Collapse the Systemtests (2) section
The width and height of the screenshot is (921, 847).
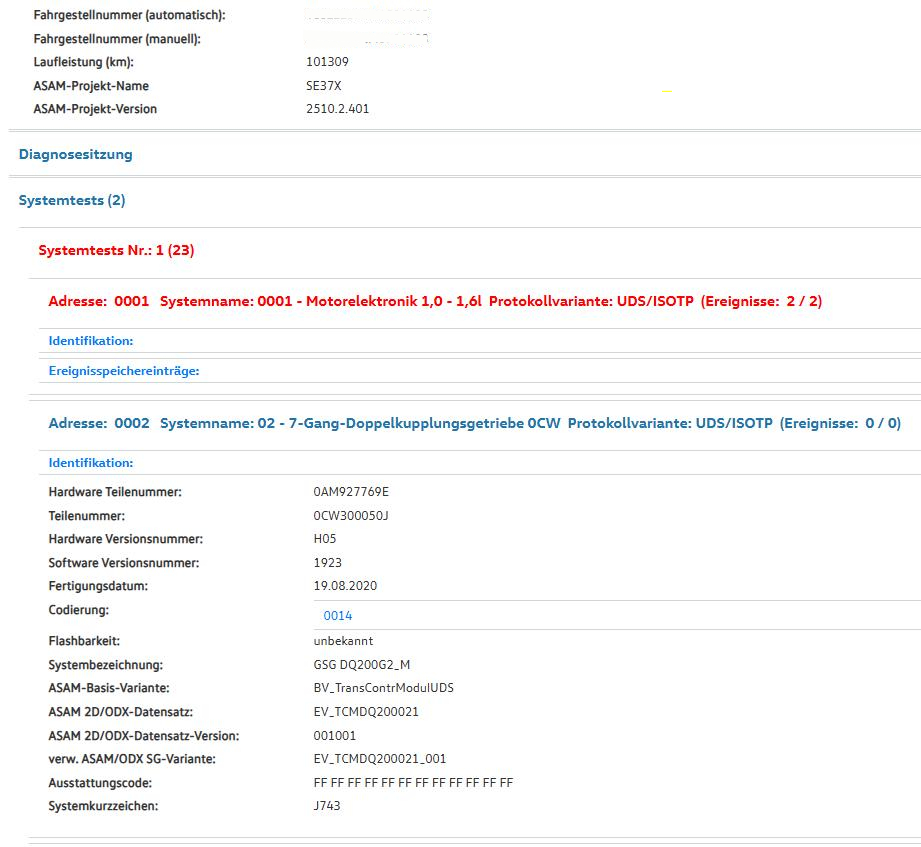[x=72, y=201]
